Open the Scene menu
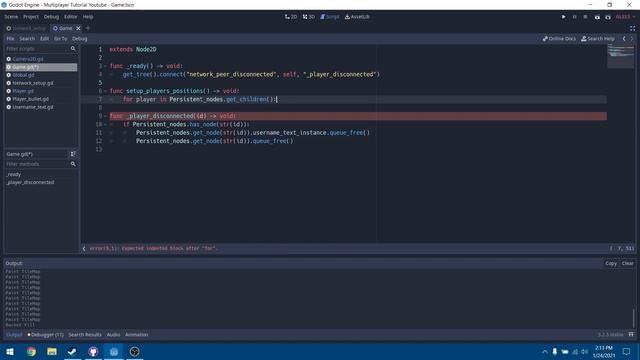Image resolution: width=640 pixels, height=360 pixels. [x=11, y=17]
